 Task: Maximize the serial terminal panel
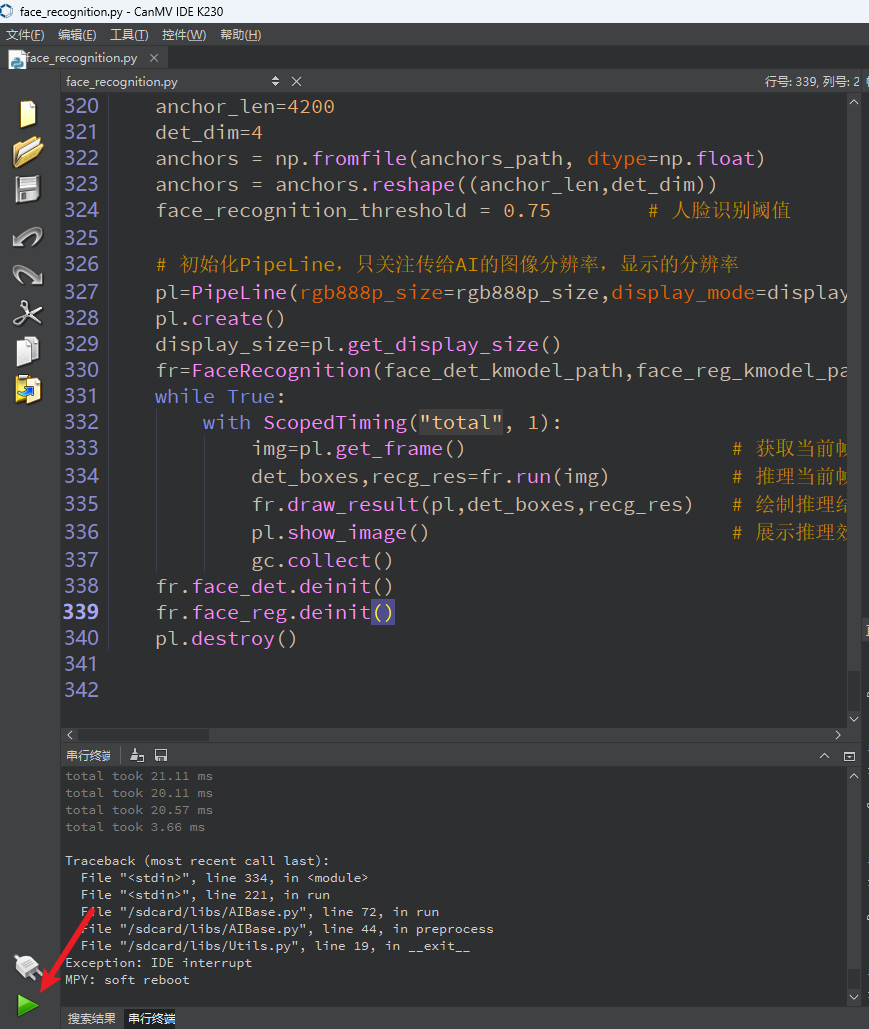pos(849,756)
